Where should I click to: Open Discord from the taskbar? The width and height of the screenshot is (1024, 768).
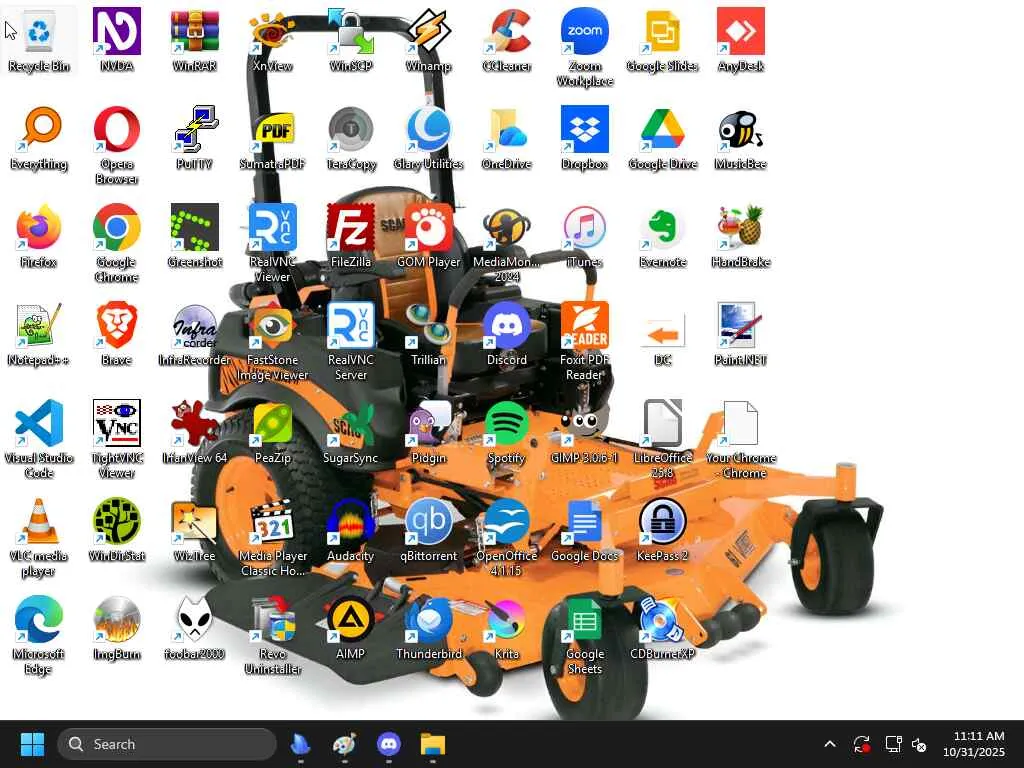pos(389,744)
